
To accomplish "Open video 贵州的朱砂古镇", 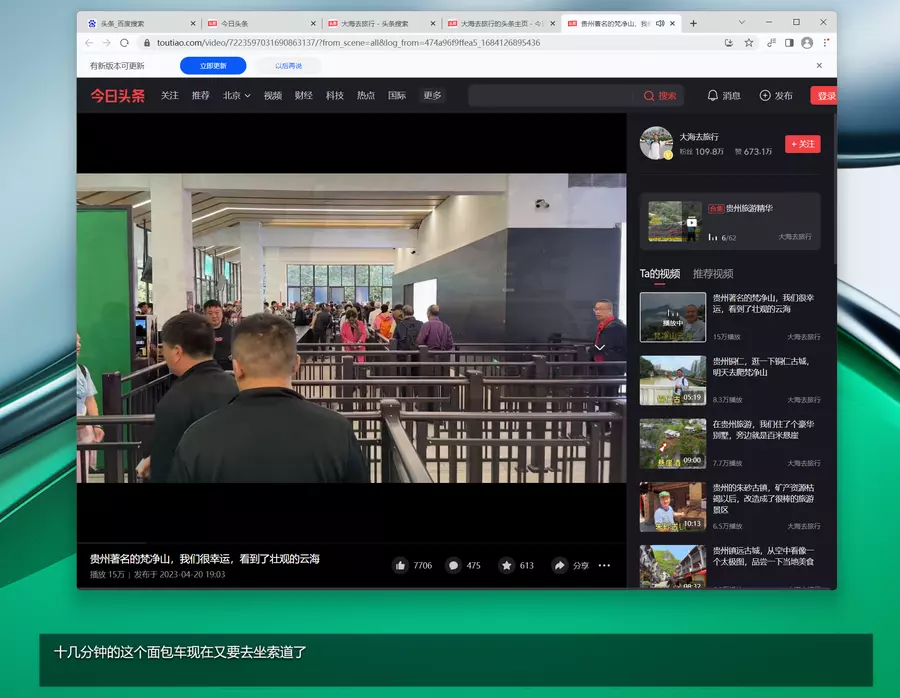I will (763, 498).
